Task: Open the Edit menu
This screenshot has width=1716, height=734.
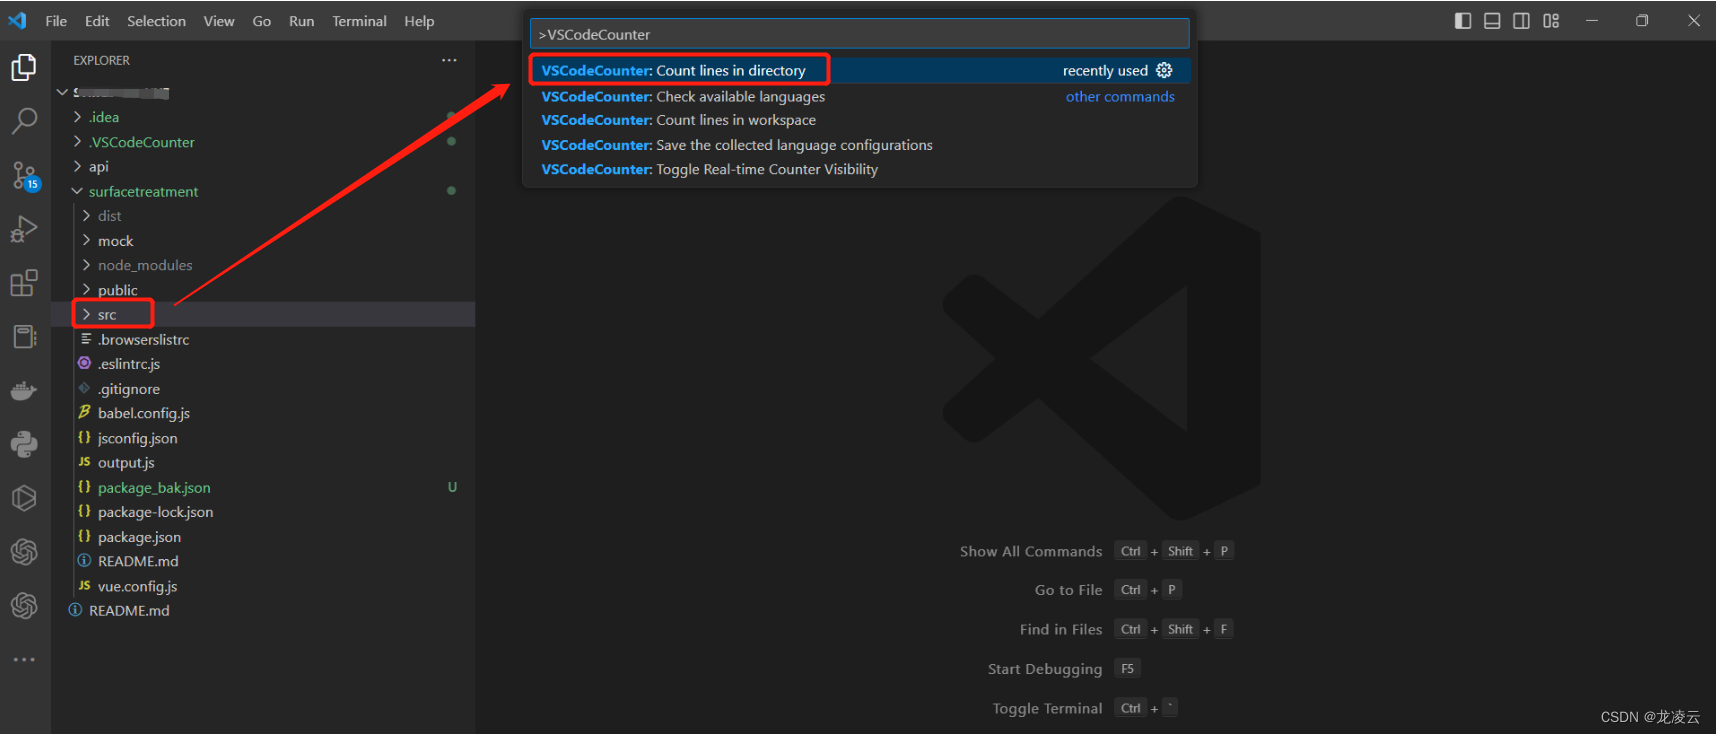Action: tap(97, 21)
